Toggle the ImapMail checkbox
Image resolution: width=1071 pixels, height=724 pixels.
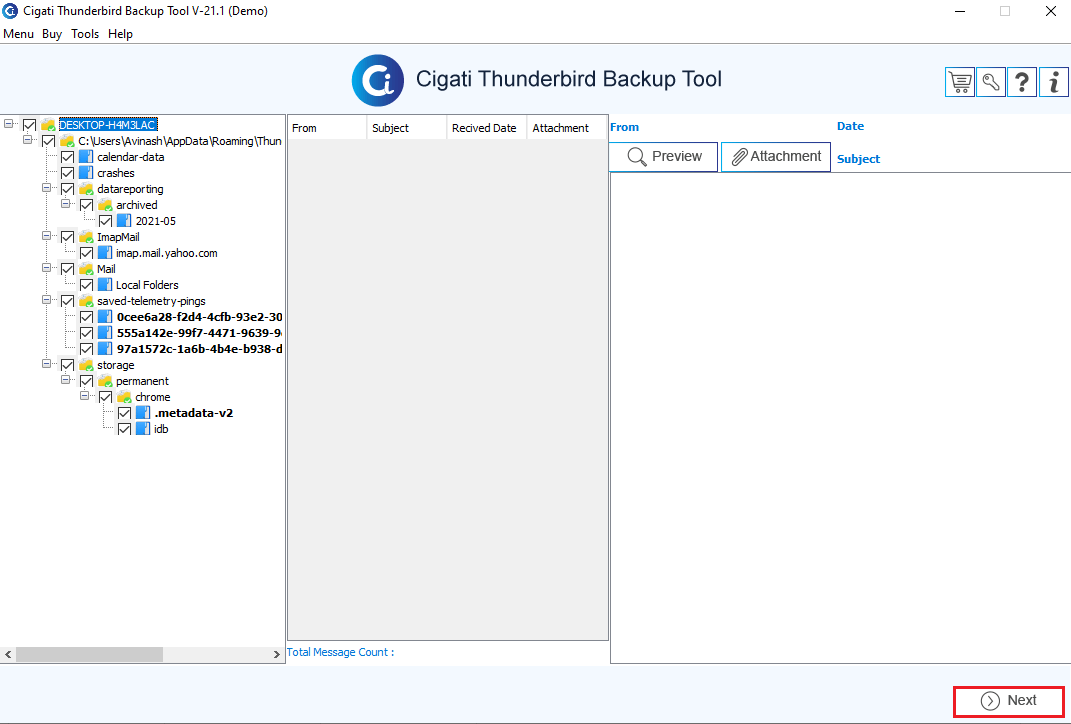(68, 237)
